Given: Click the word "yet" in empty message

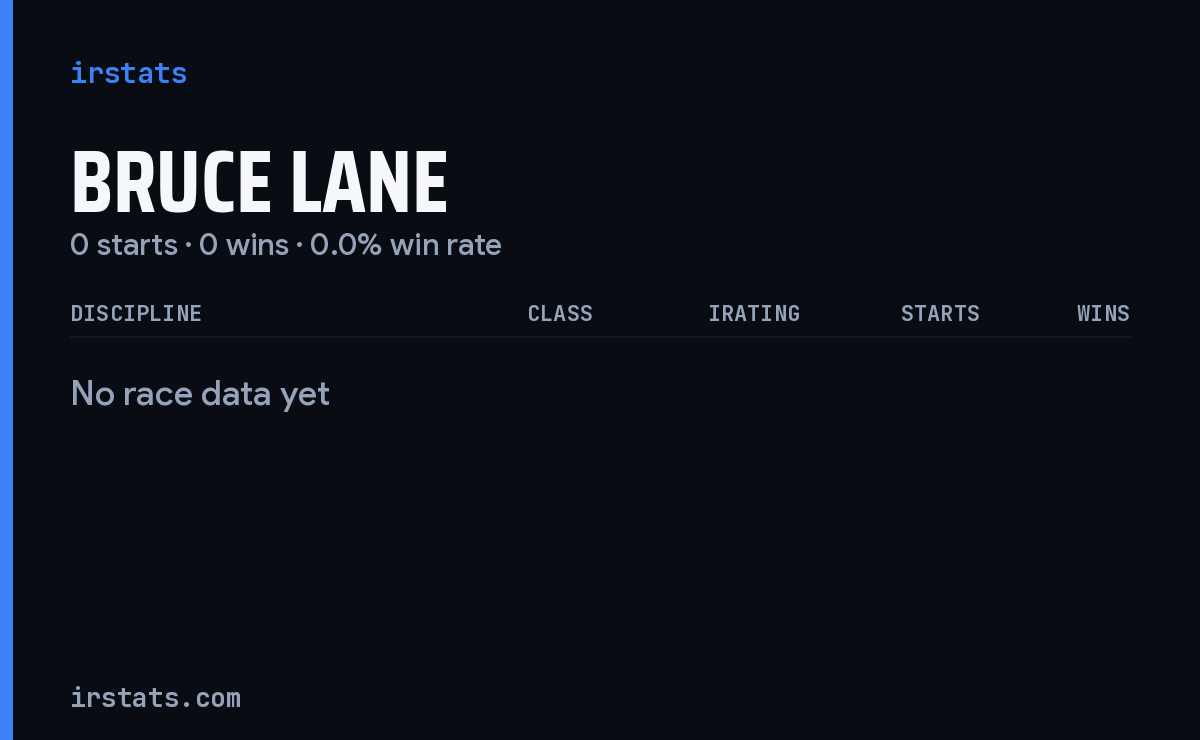Looking at the screenshot, I should 305,396.
